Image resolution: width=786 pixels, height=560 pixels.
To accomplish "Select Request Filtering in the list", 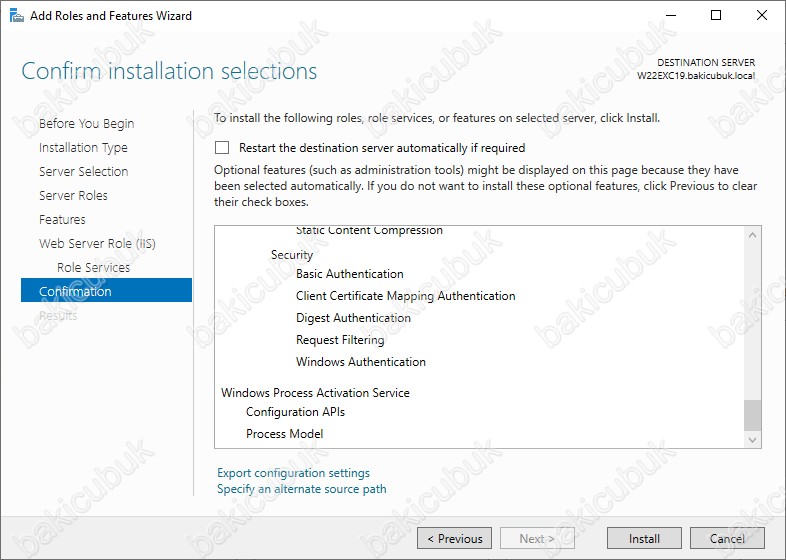I will pyautogui.click(x=340, y=340).
